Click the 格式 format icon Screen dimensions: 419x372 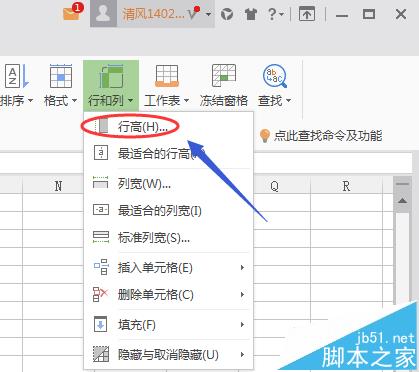point(61,76)
